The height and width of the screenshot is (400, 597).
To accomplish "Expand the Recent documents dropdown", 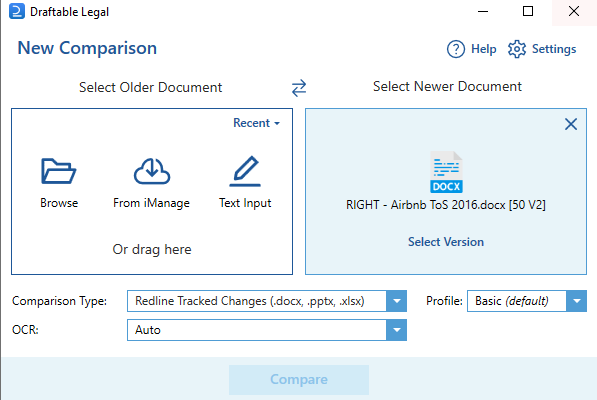I will [256, 123].
